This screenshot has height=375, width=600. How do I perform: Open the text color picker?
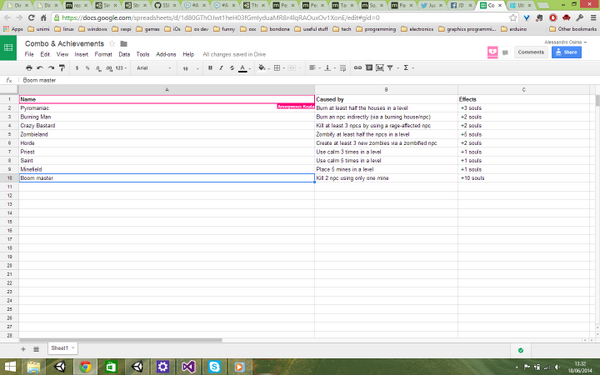(244, 68)
